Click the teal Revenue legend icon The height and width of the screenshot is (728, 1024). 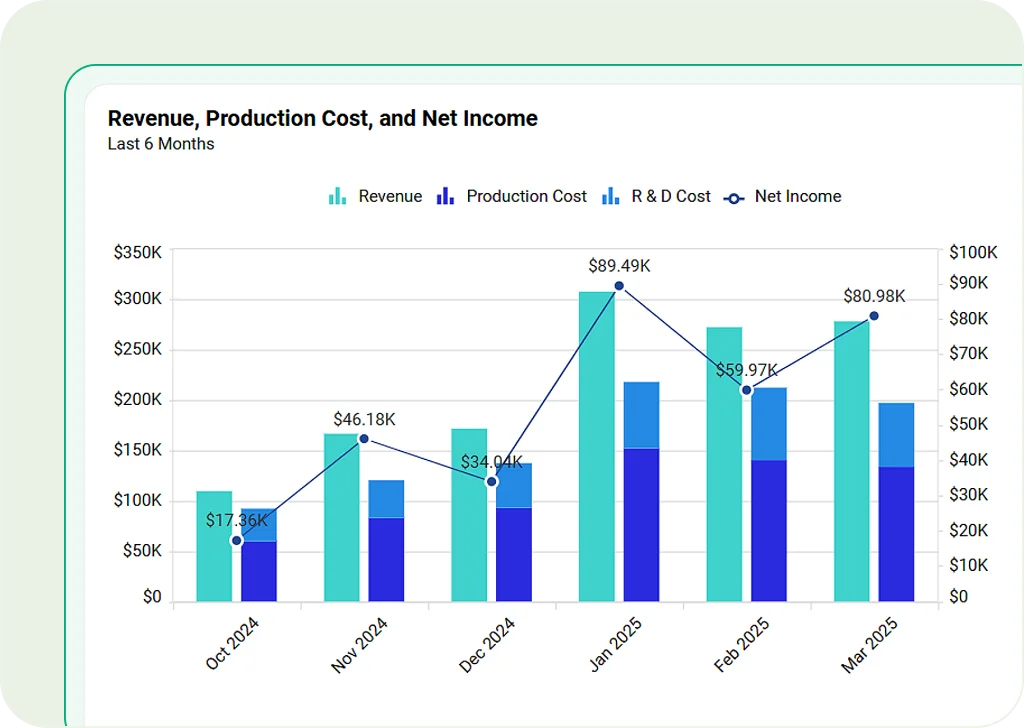pos(337,196)
